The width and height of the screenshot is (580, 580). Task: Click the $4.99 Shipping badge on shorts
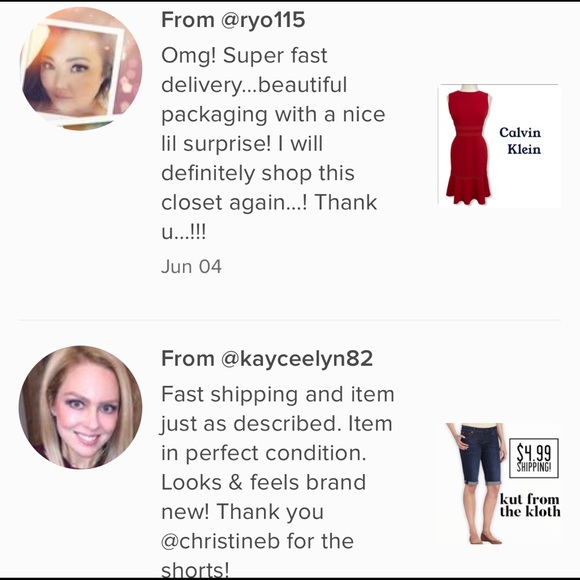tap(534, 458)
